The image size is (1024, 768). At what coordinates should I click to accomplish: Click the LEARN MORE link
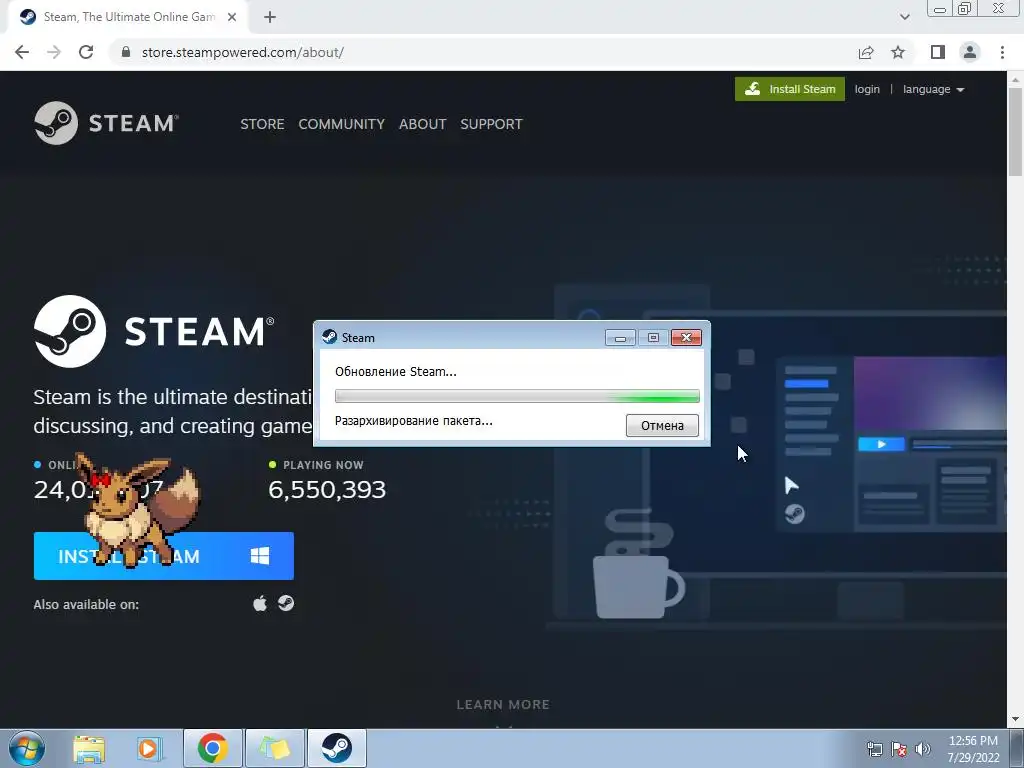click(x=503, y=705)
